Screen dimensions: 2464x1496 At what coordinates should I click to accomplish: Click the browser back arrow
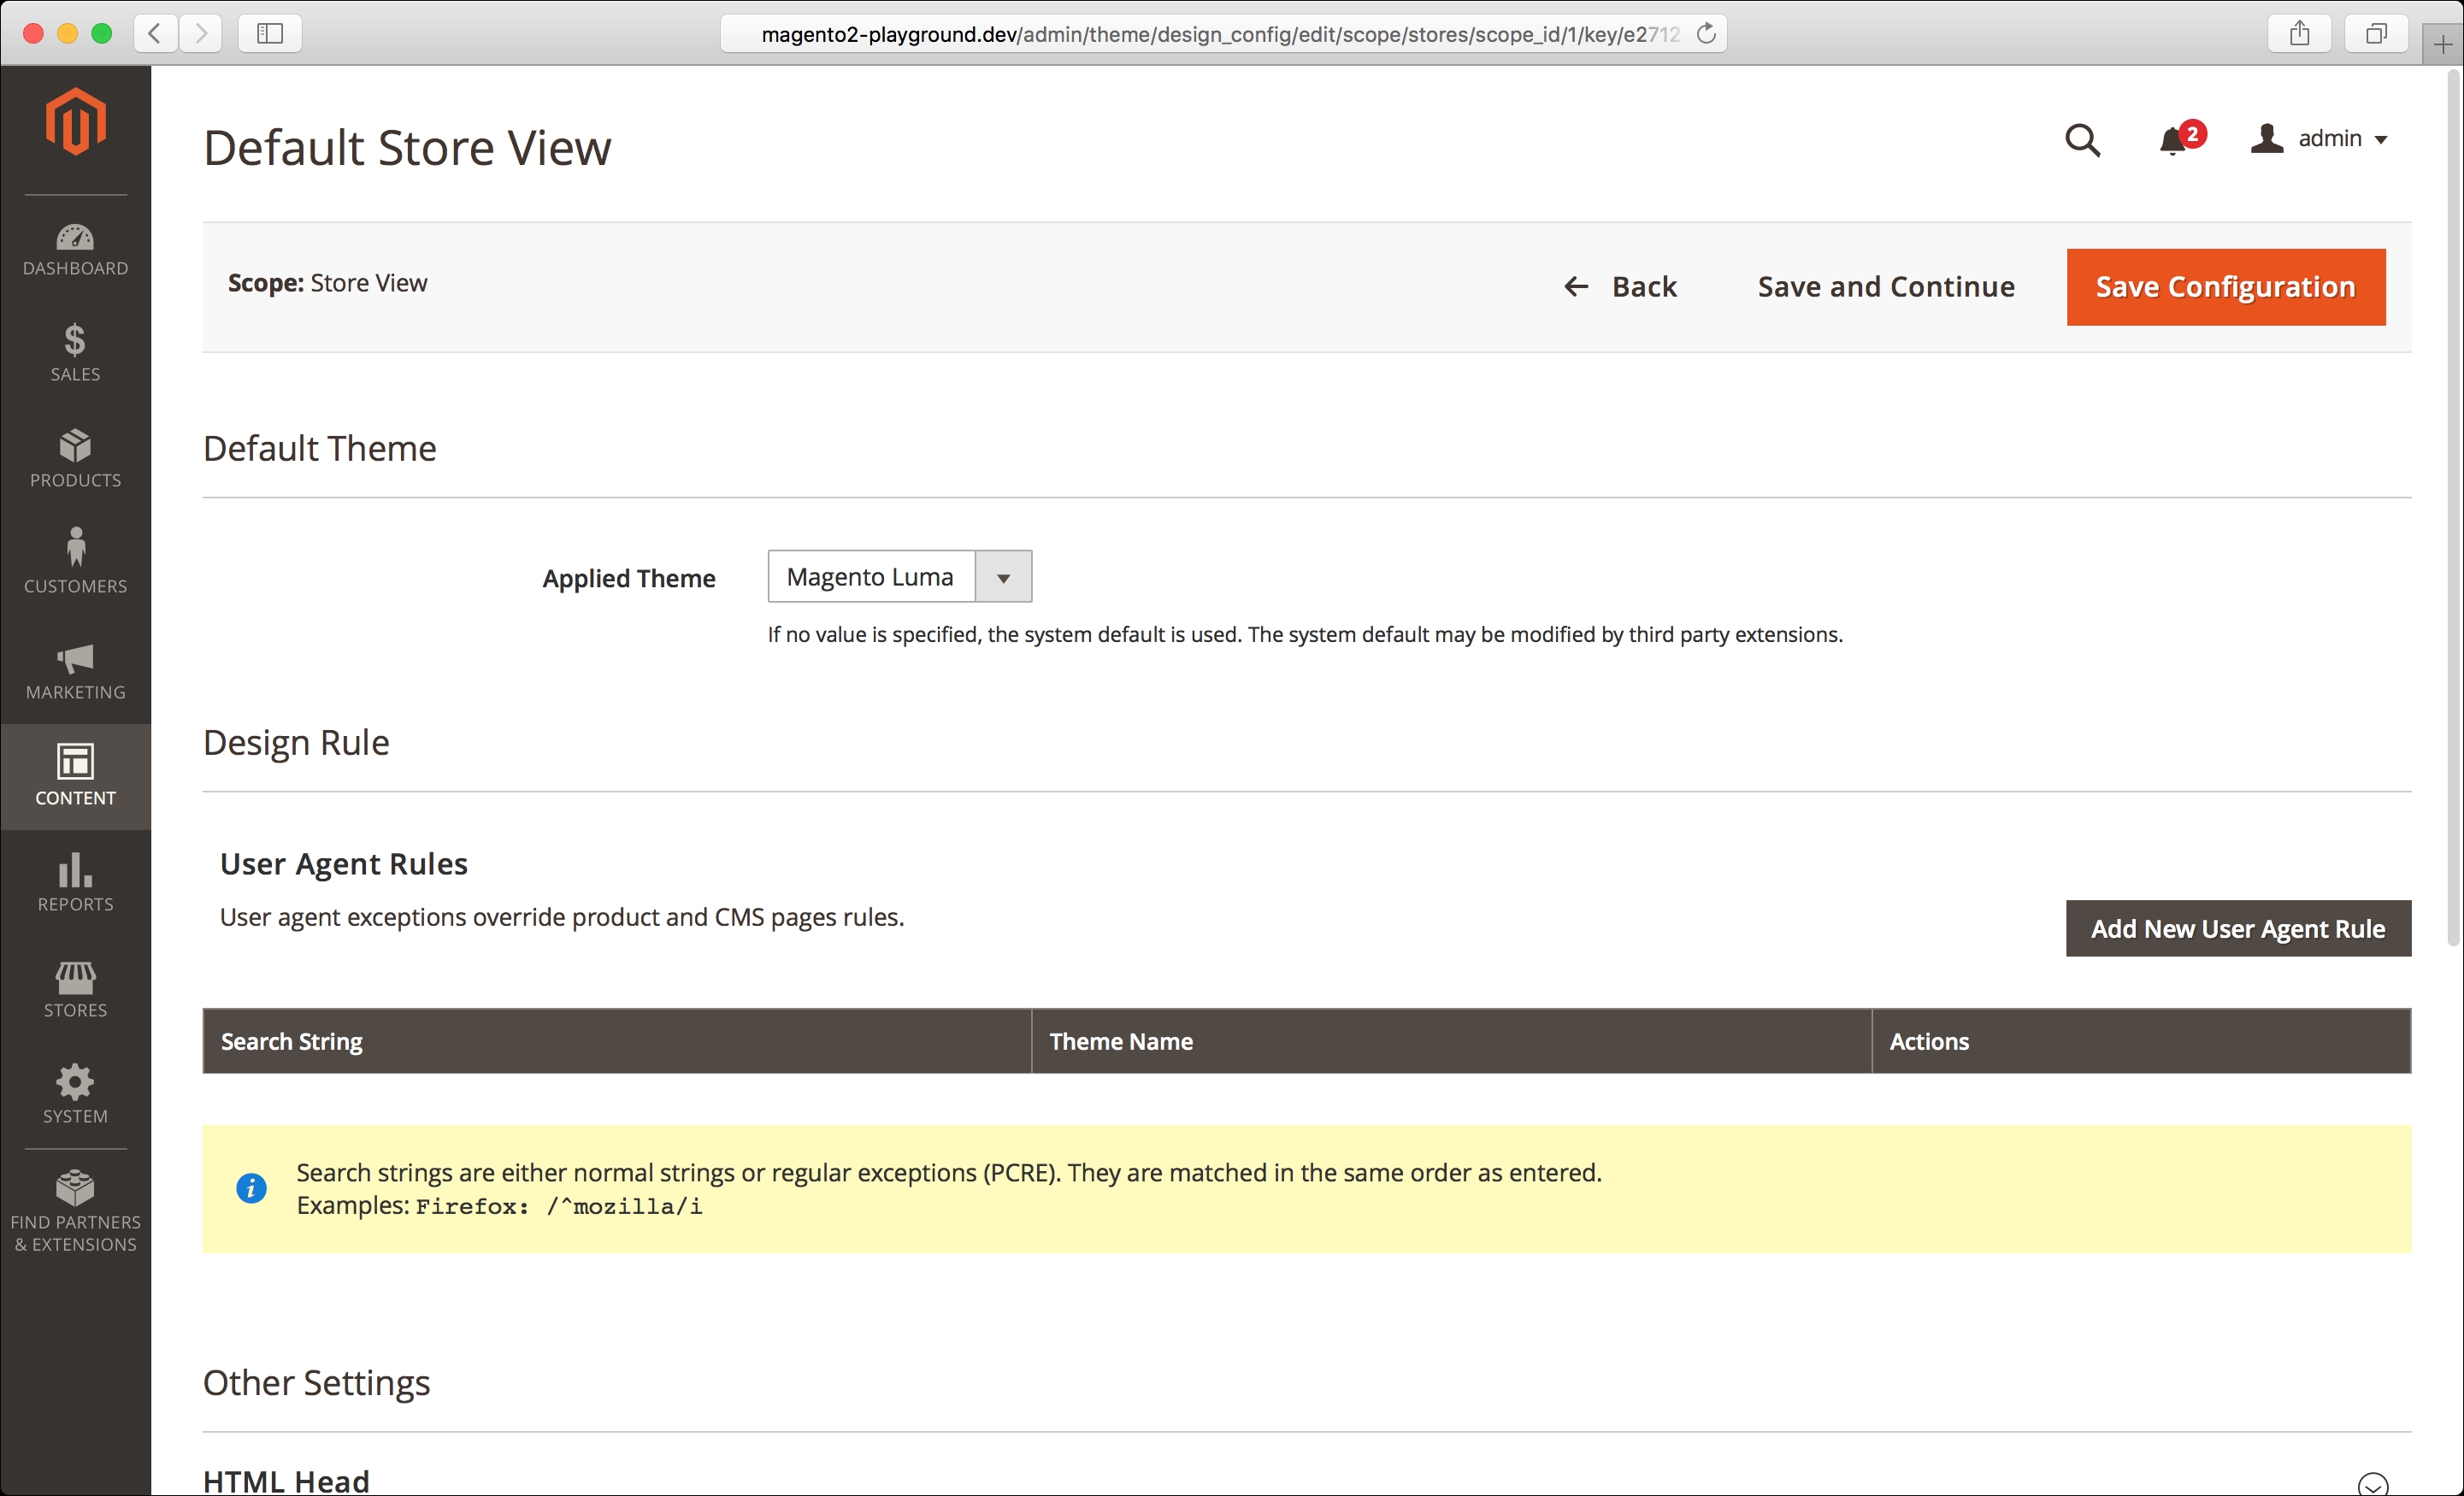[155, 33]
